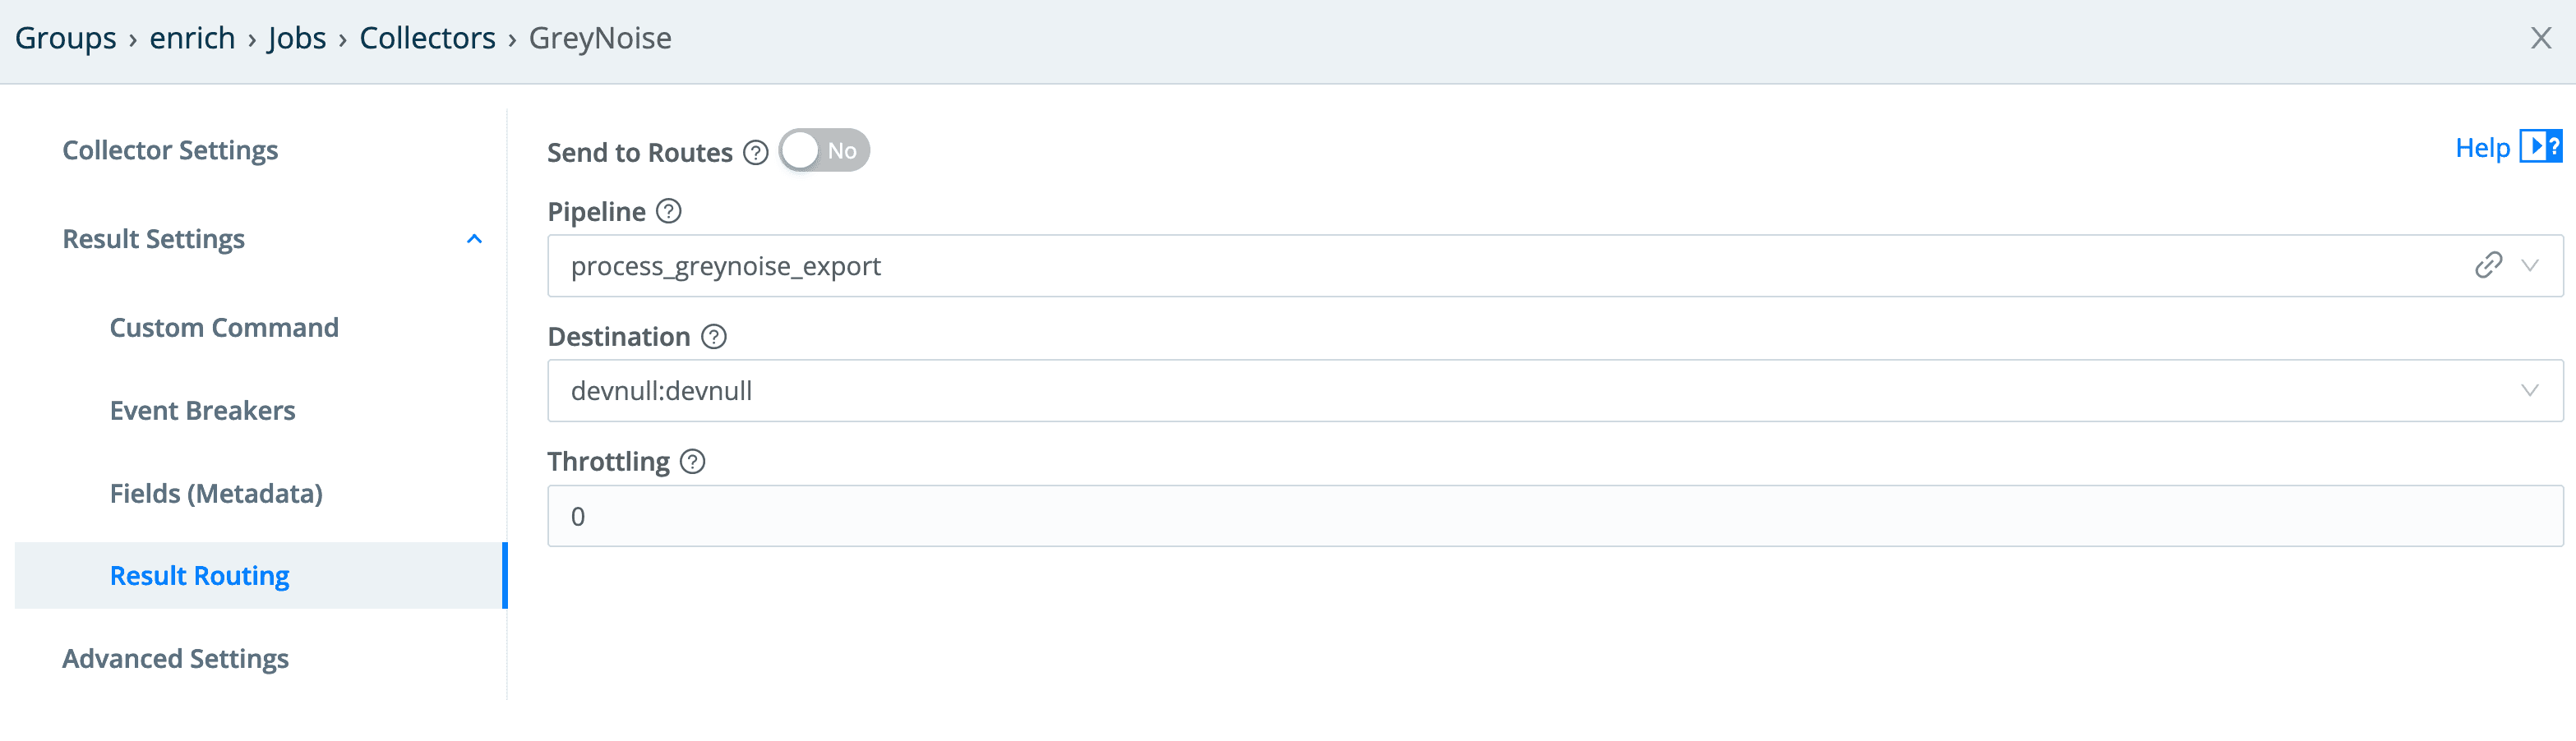Go to Event Breakers section

pyautogui.click(x=202, y=410)
